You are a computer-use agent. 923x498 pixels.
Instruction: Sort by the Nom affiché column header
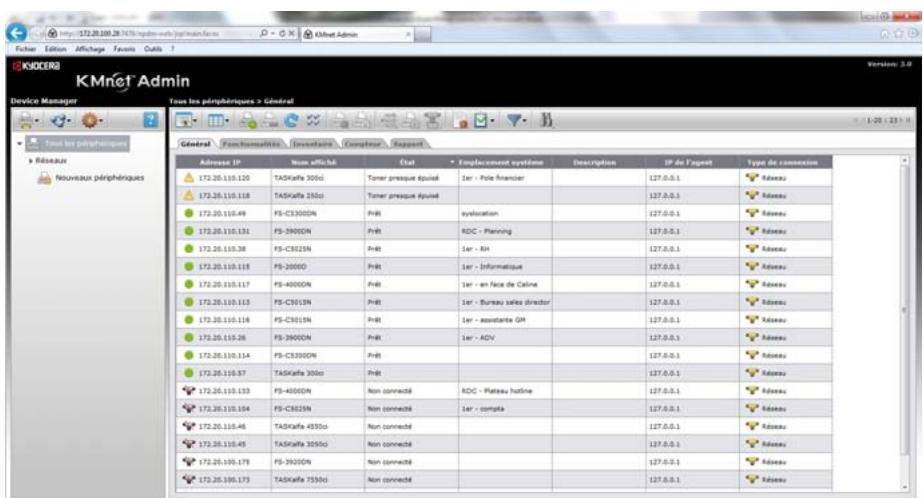[317, 162]
